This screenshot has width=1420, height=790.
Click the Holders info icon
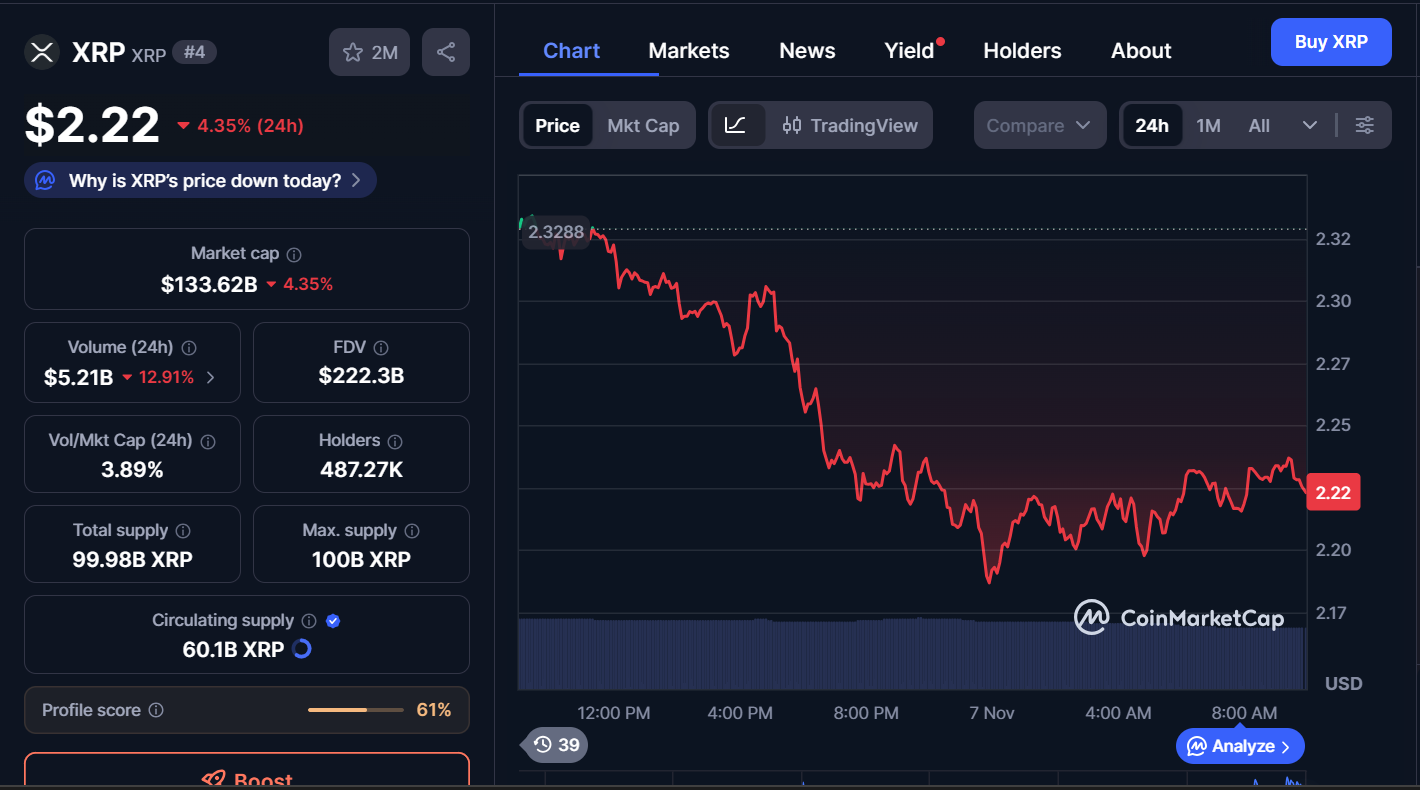click(395, 441)
